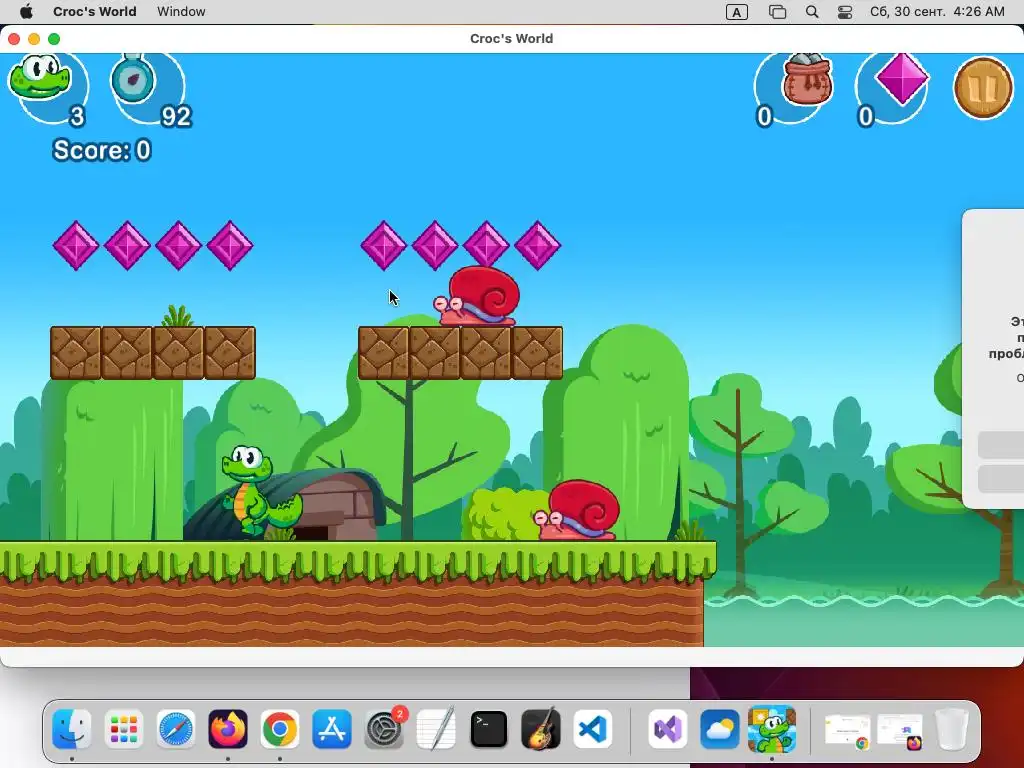Viewport: 1024px width, 768px height.
Task: Pause the game with the round pause button
Action: [983, 88]
